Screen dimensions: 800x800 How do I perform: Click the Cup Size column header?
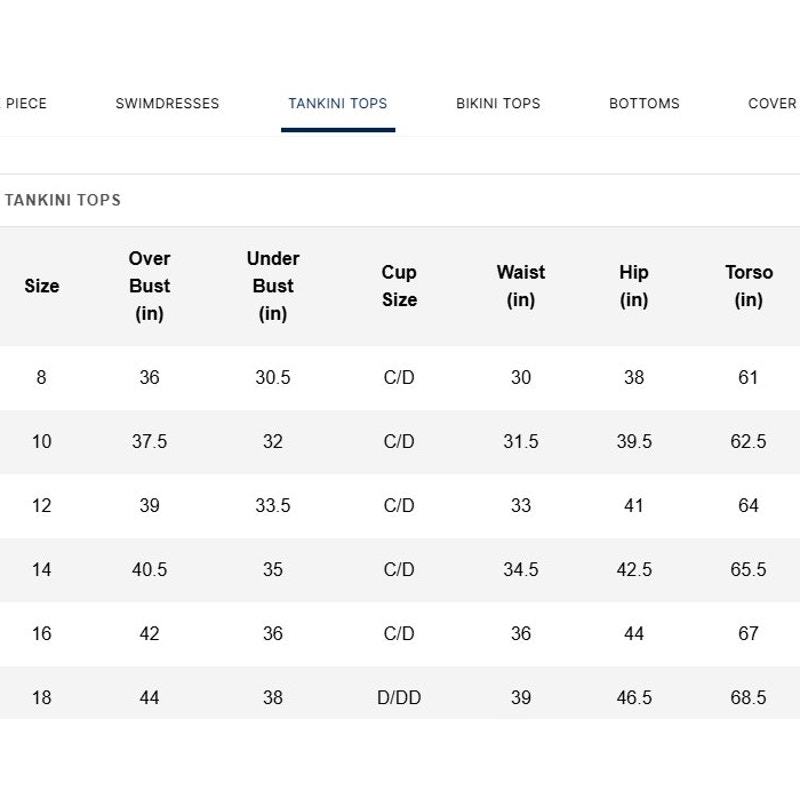[x=399, y=286]
